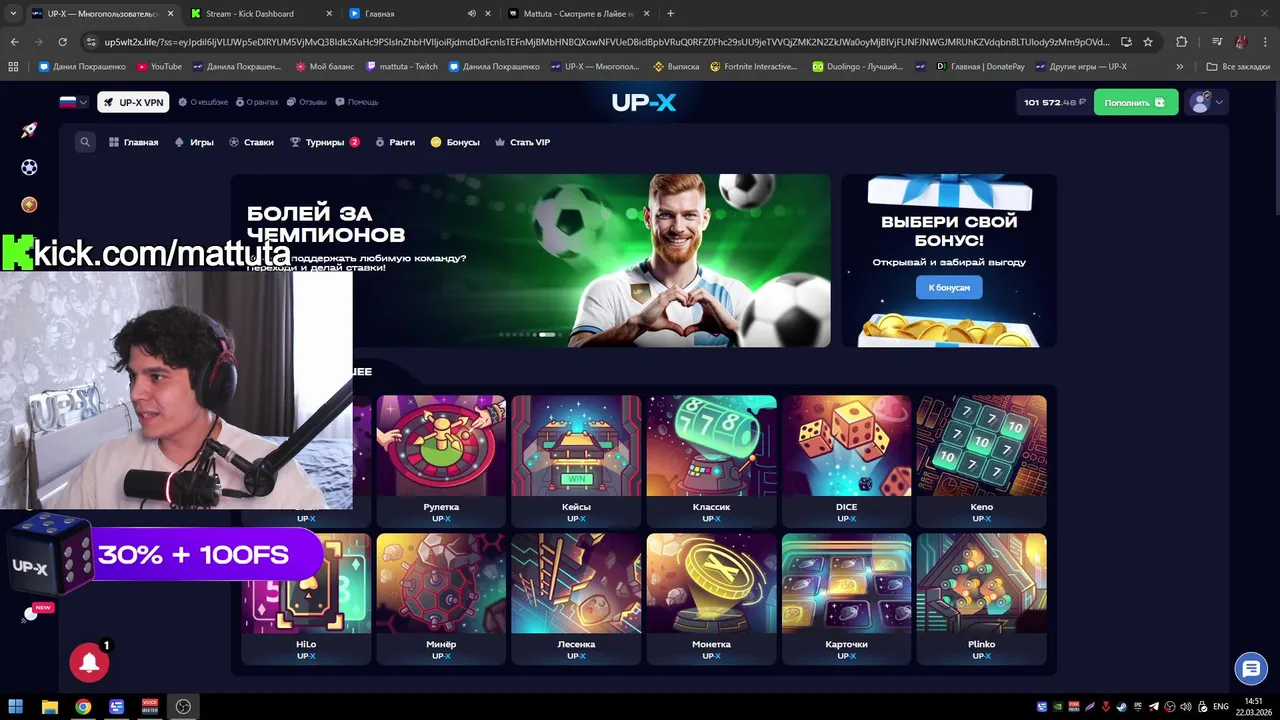1280x720 pixels.
Task: Open the Бонусы menu item
Action: (455, 142)
